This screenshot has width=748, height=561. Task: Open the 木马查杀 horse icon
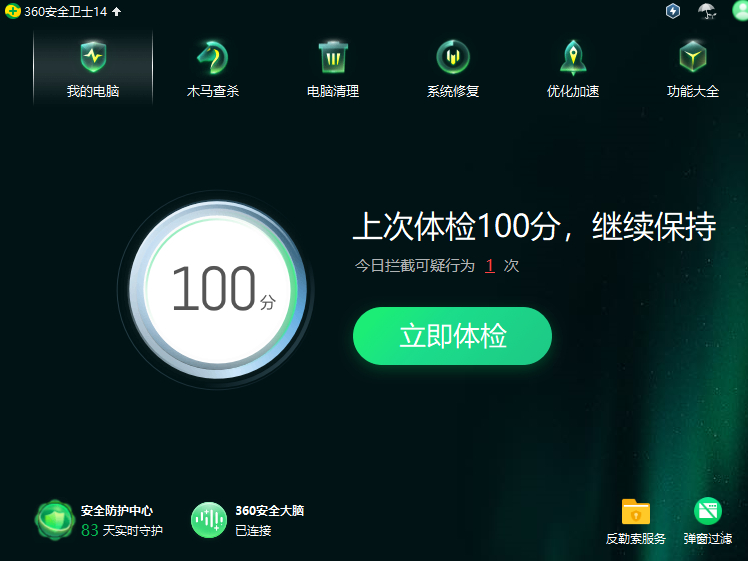pos(213,57)
